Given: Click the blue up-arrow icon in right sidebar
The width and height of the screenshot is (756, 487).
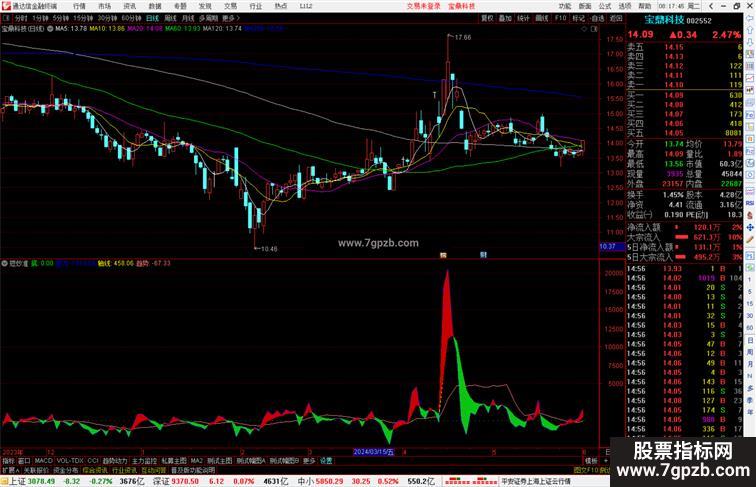Looking at the screenshot, I should coord(750,31).
